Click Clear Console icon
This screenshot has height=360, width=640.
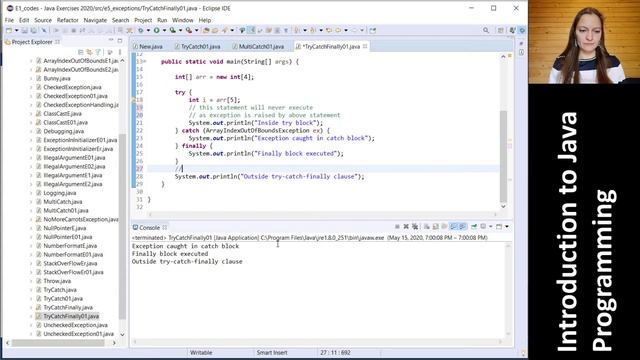click(427, 227)
